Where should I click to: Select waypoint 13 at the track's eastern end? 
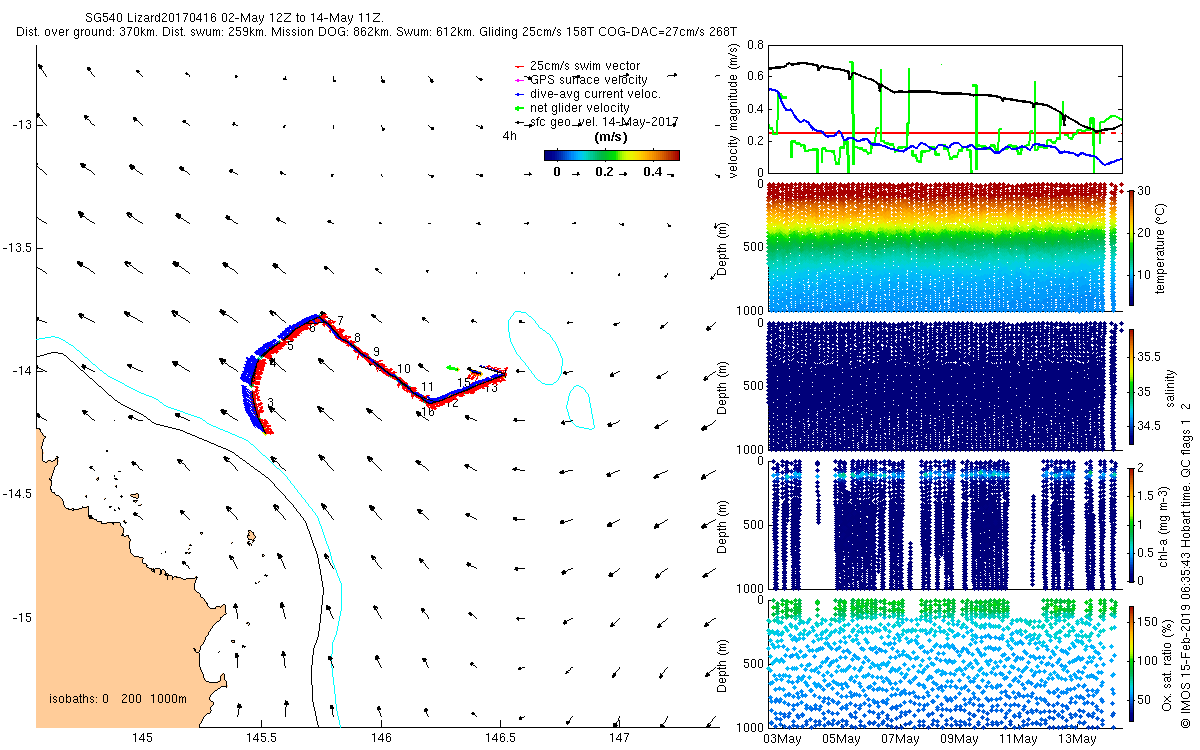[x=491, y=389]
